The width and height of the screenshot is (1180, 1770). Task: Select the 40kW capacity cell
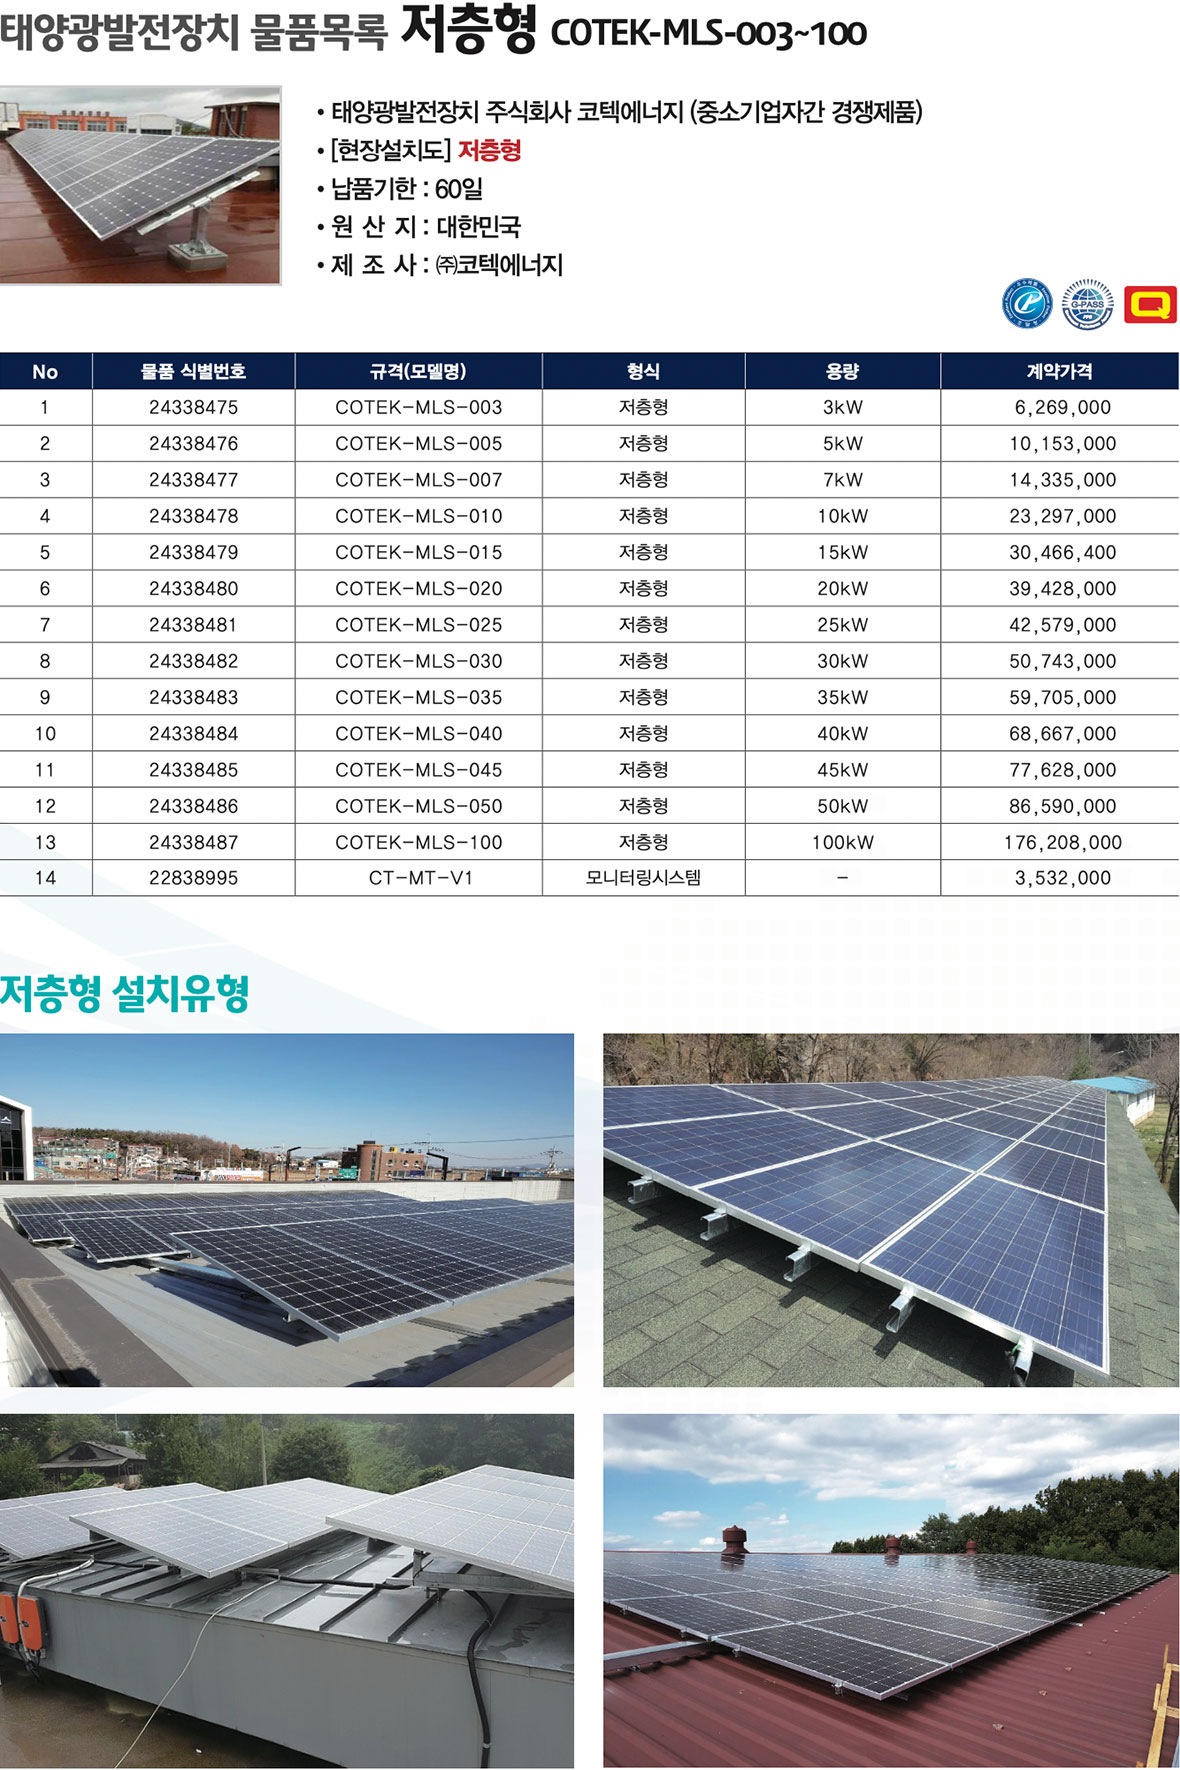[x=843, y=733]
